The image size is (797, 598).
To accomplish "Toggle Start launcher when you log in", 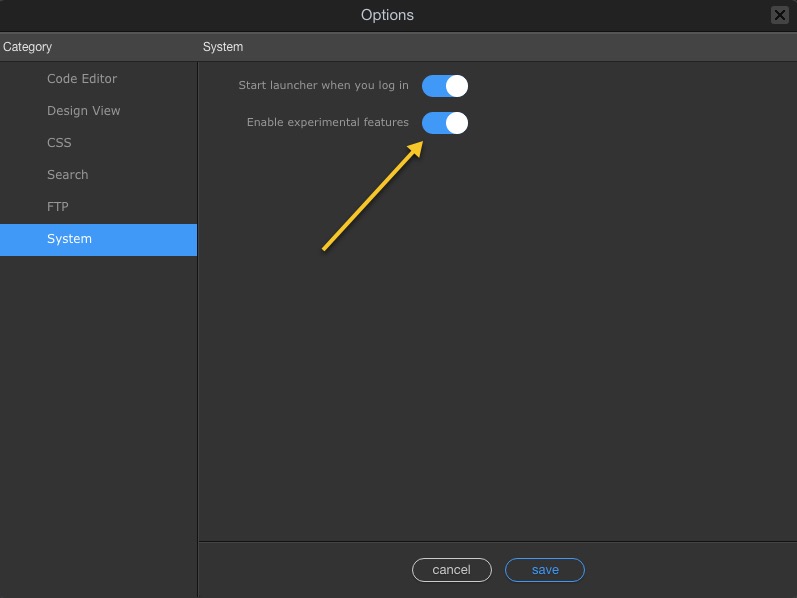I will pyautogui.click(x=445, y=86).
